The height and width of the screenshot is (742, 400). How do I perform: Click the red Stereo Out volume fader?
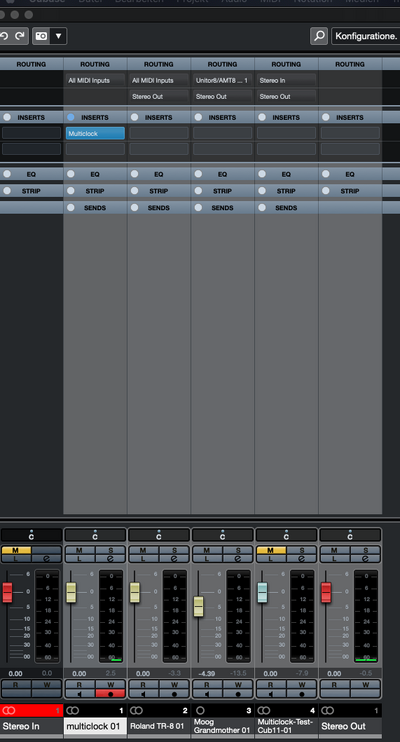tap(326, 592)
